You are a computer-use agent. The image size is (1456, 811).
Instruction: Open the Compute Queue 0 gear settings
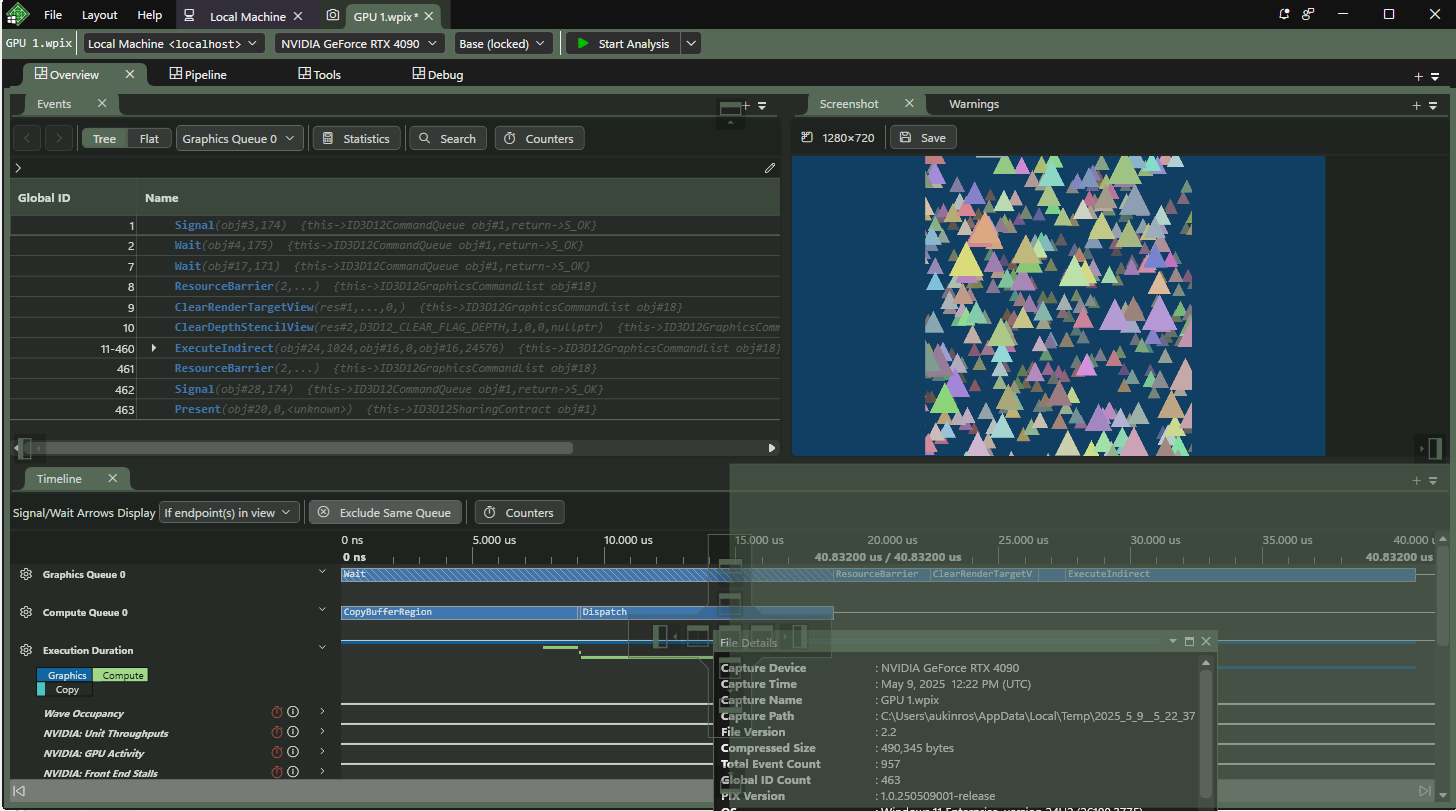pyautogui.click(x=26, y=613)
